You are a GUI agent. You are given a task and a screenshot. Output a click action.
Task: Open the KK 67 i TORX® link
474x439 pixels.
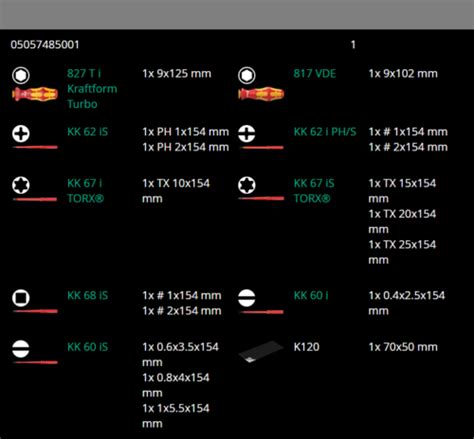click(86, 191)
